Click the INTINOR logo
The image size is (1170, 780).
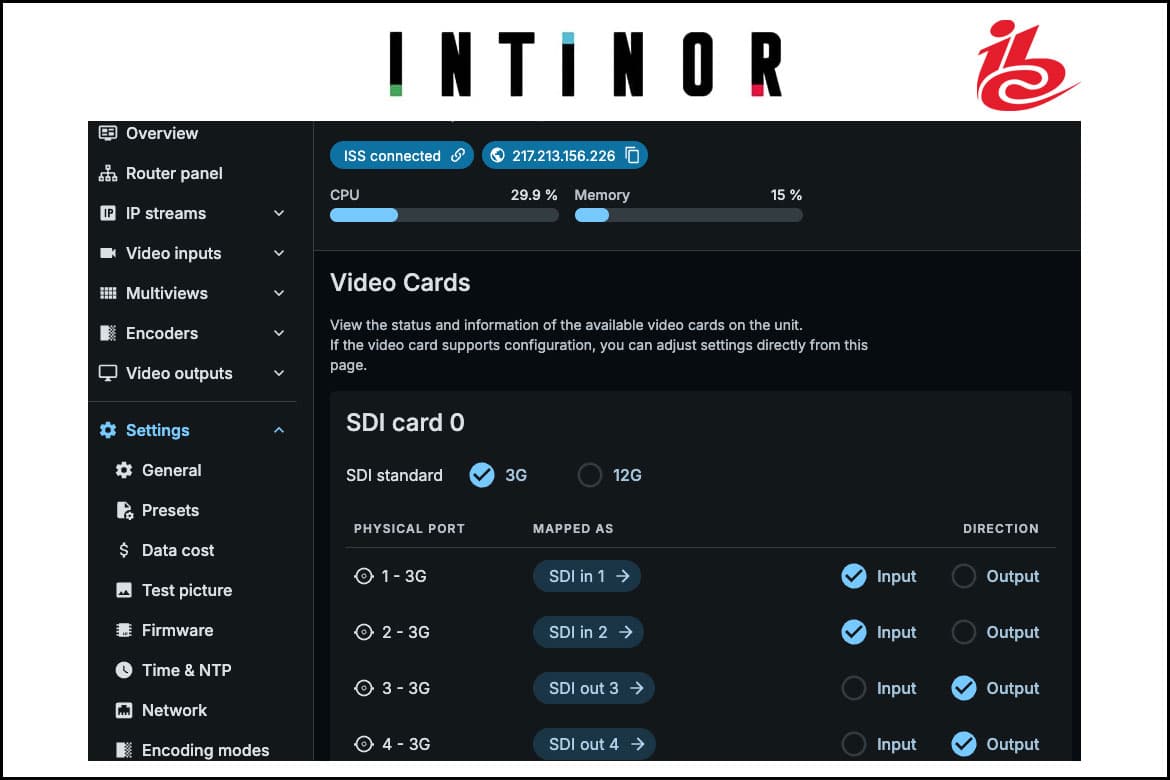pos(586,64)
